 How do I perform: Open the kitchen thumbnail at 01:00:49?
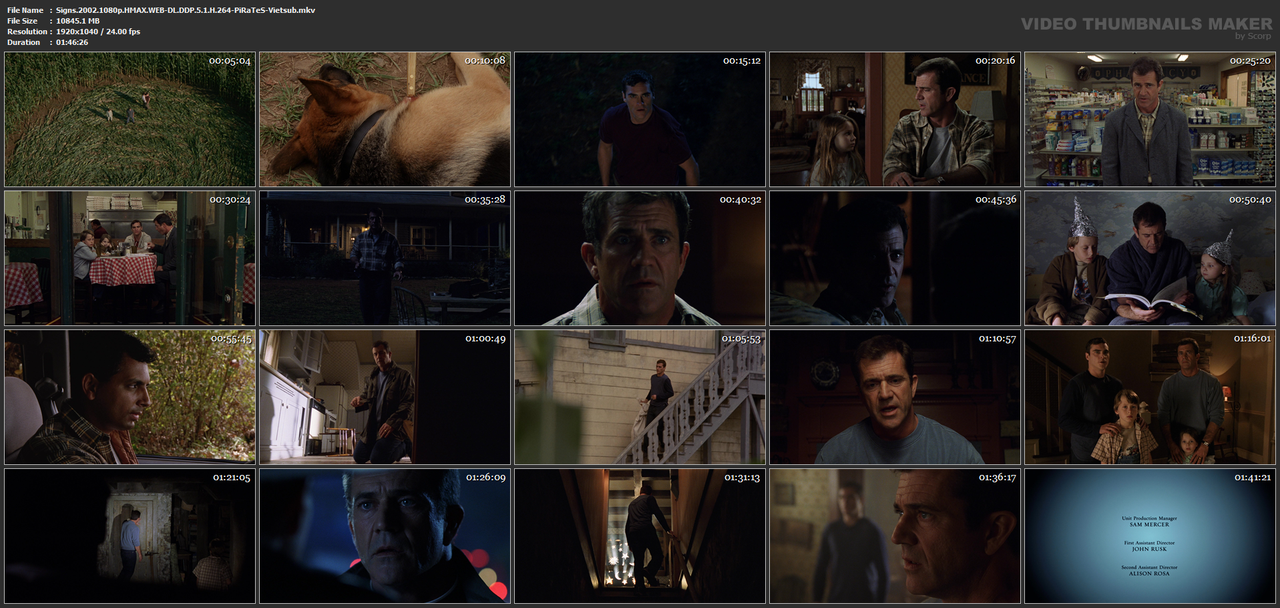[385, 397]
